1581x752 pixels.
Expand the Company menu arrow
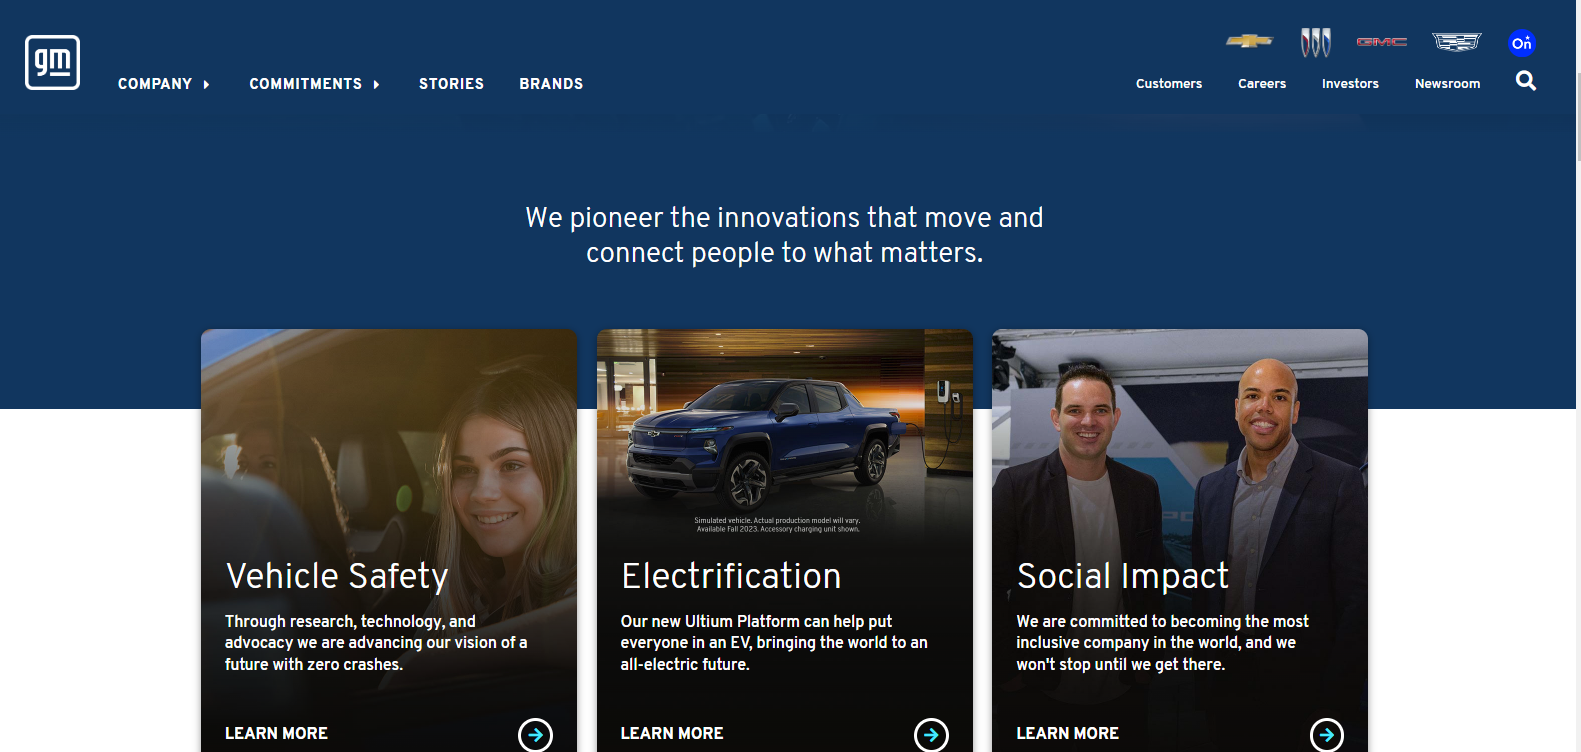coord(206,85)
